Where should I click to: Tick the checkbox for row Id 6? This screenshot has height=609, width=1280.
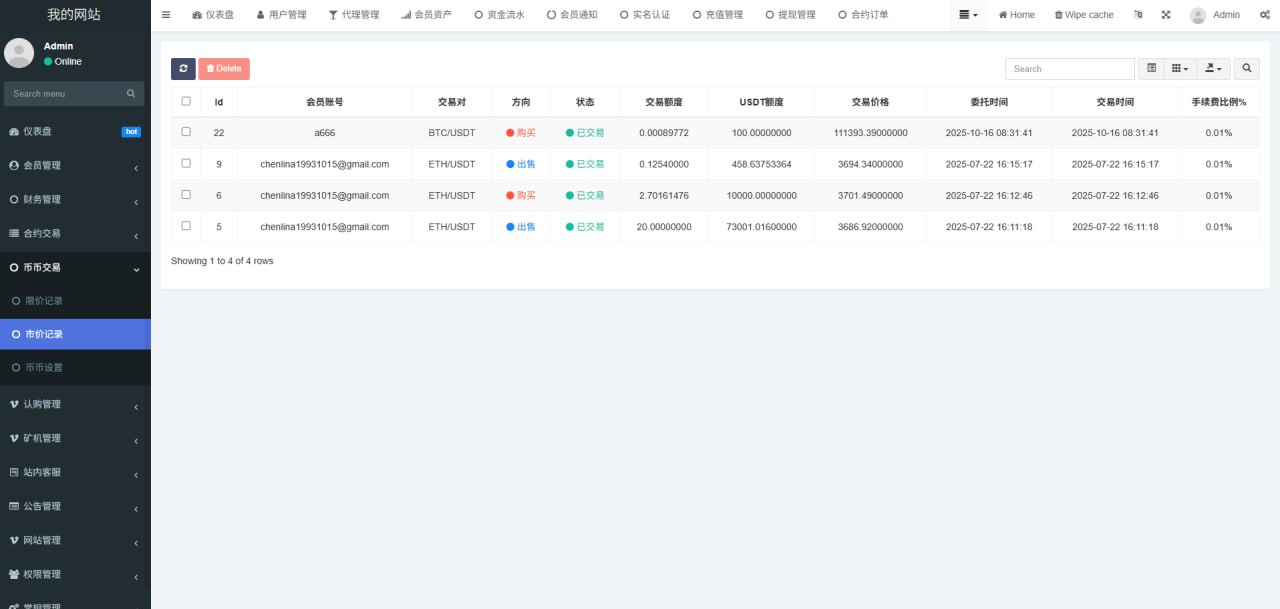point(186,195)
